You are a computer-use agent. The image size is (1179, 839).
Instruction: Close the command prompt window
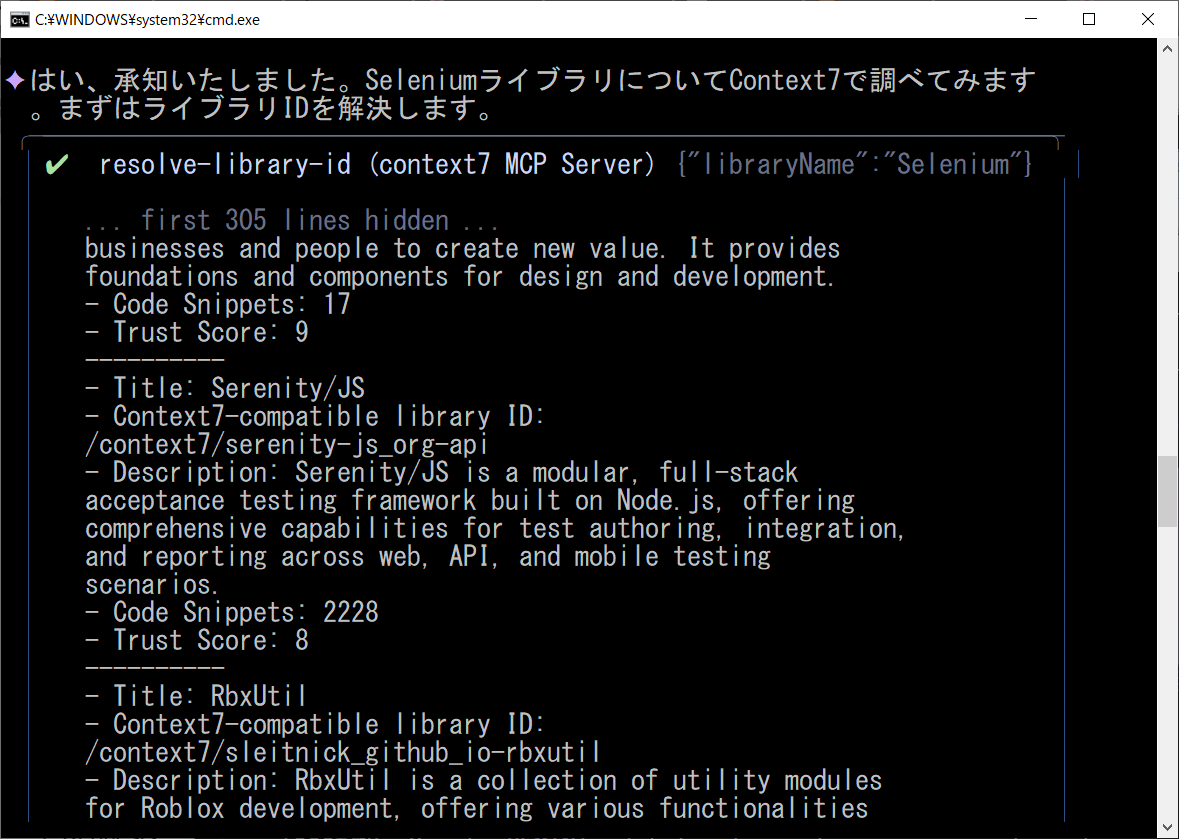click(1145, 19)
